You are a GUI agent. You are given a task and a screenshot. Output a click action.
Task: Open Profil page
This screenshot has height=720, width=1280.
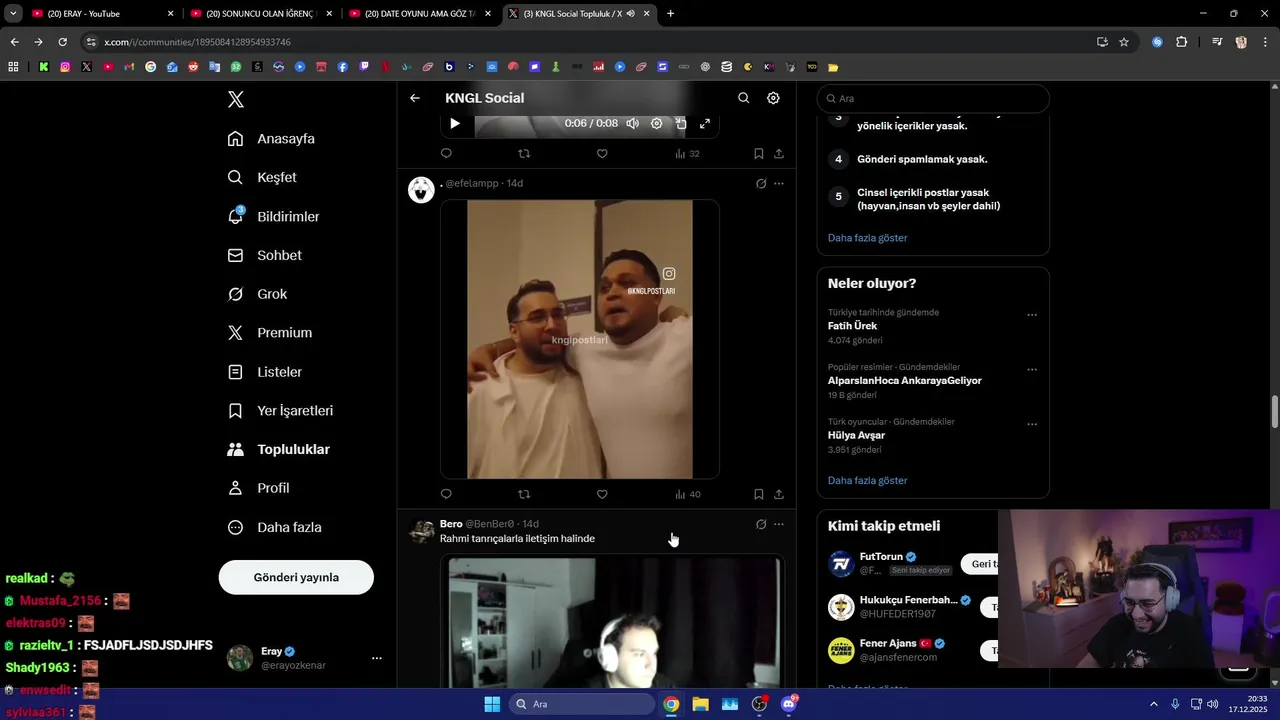259,488
